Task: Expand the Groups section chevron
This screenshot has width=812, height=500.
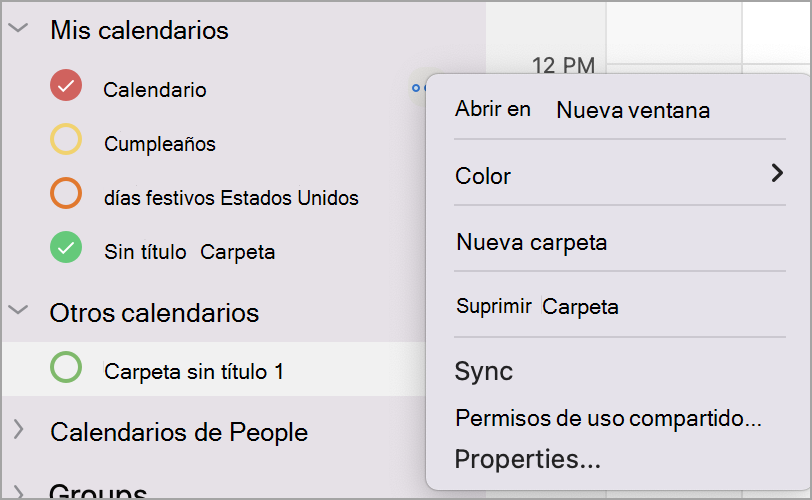Action: 19,491
